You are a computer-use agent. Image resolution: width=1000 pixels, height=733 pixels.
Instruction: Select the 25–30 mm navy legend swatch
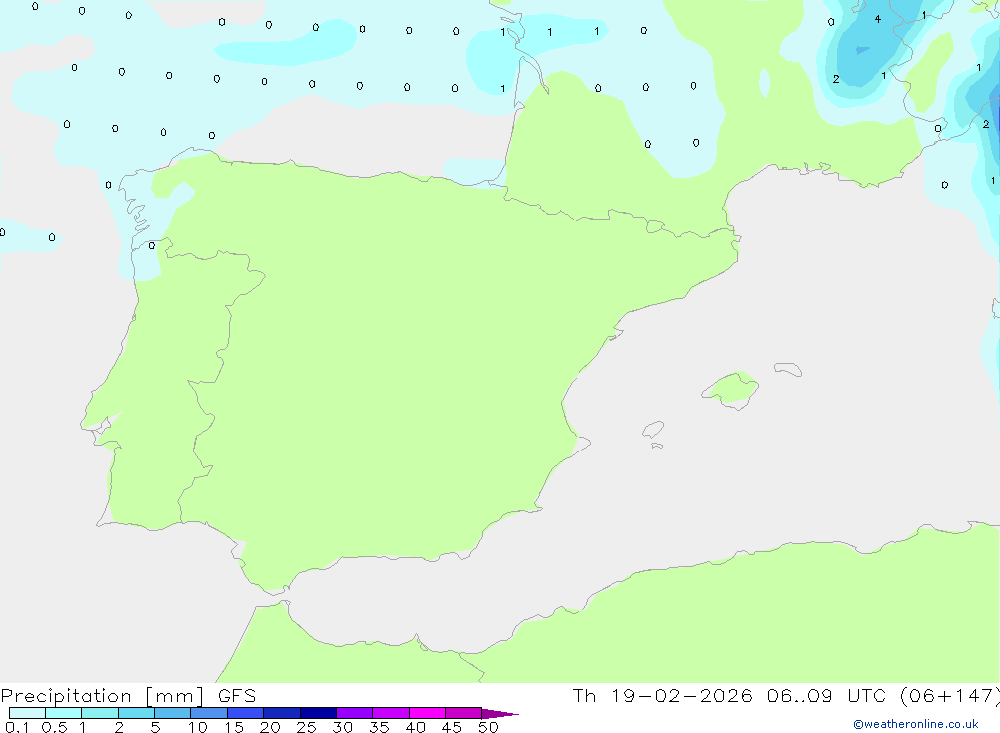pyautogui.click(x=318, y=713)
